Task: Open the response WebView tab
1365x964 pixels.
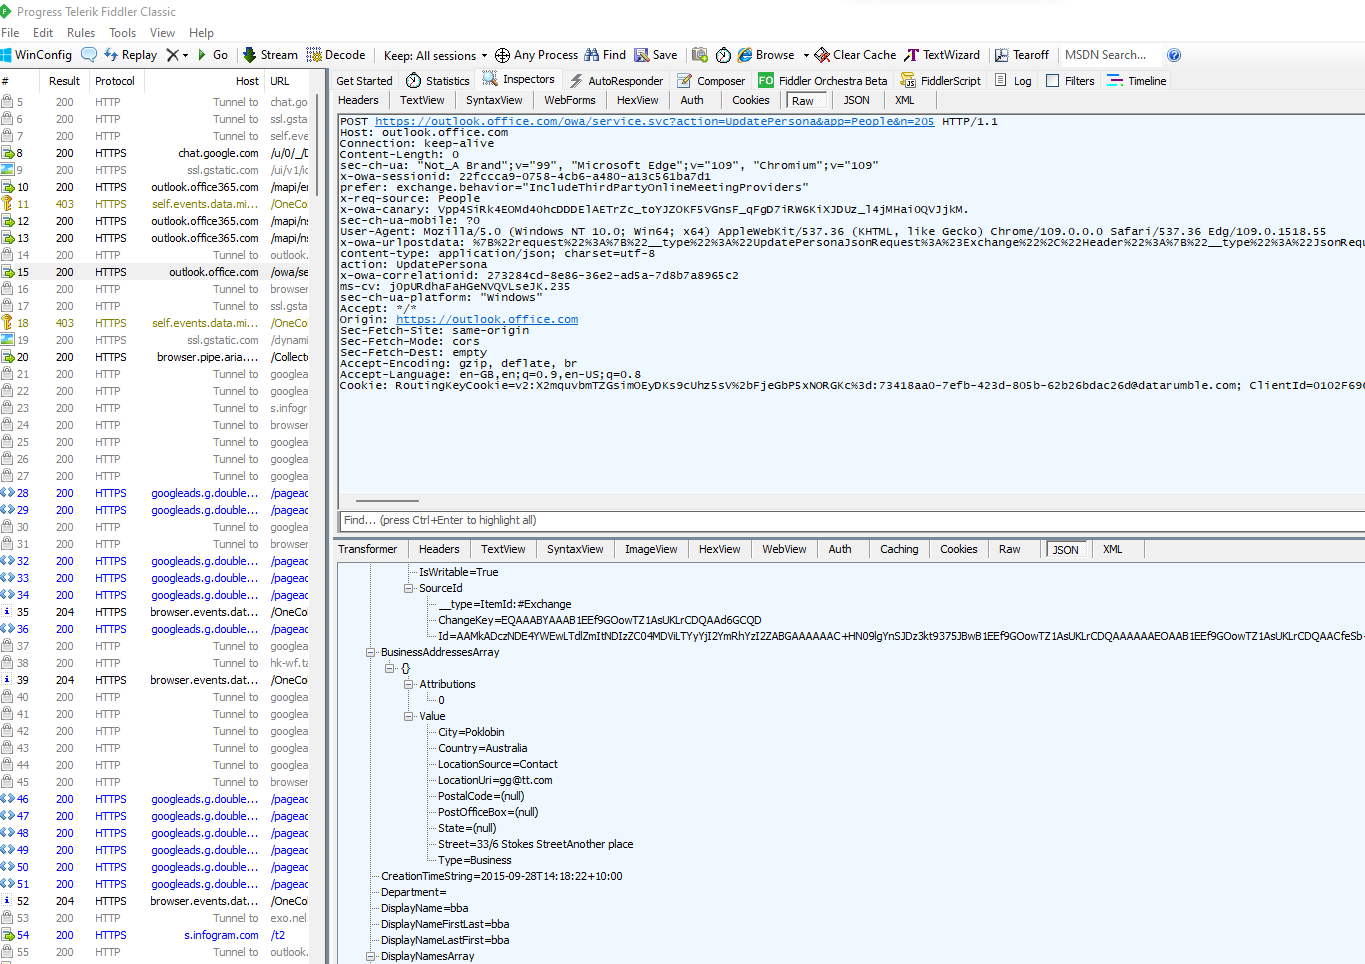Action: click(784, 549)
